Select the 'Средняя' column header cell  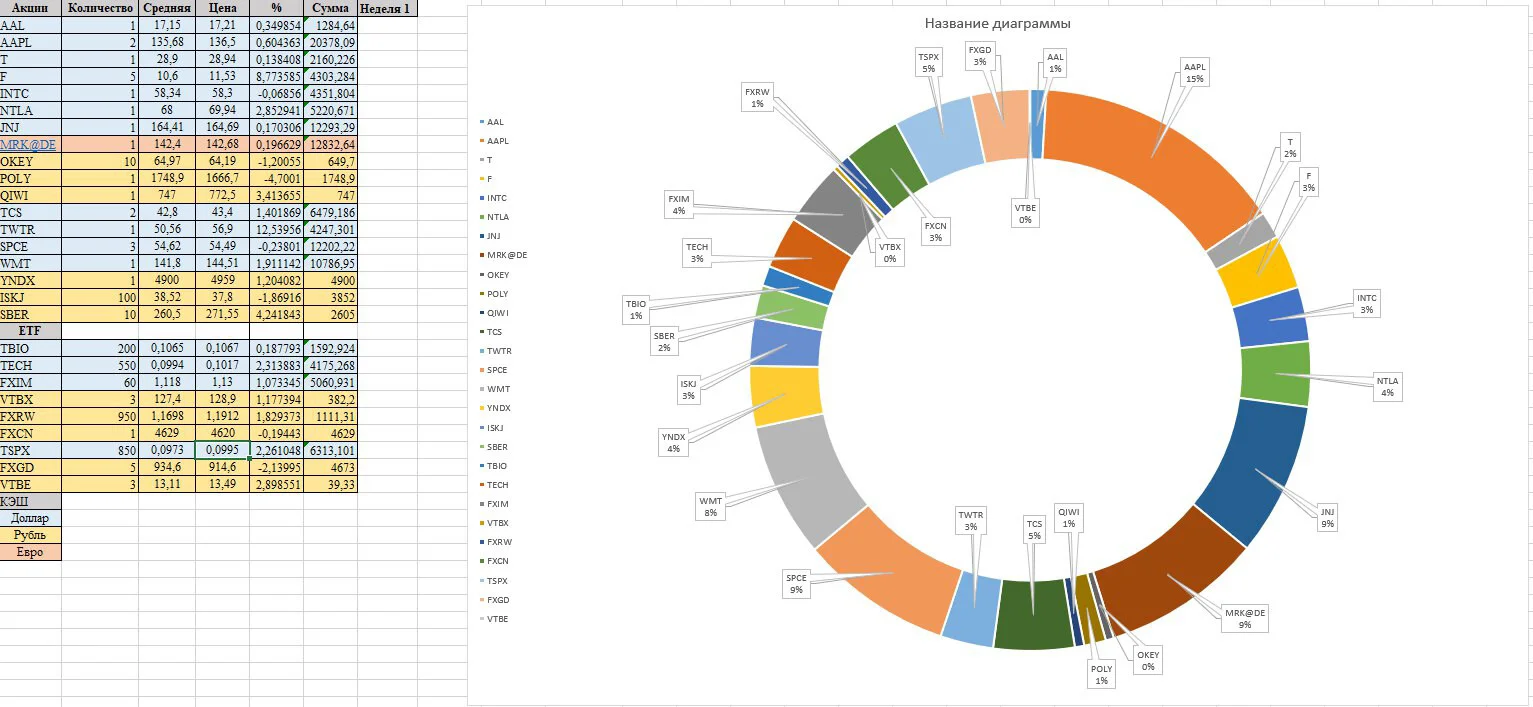point(167,8)
